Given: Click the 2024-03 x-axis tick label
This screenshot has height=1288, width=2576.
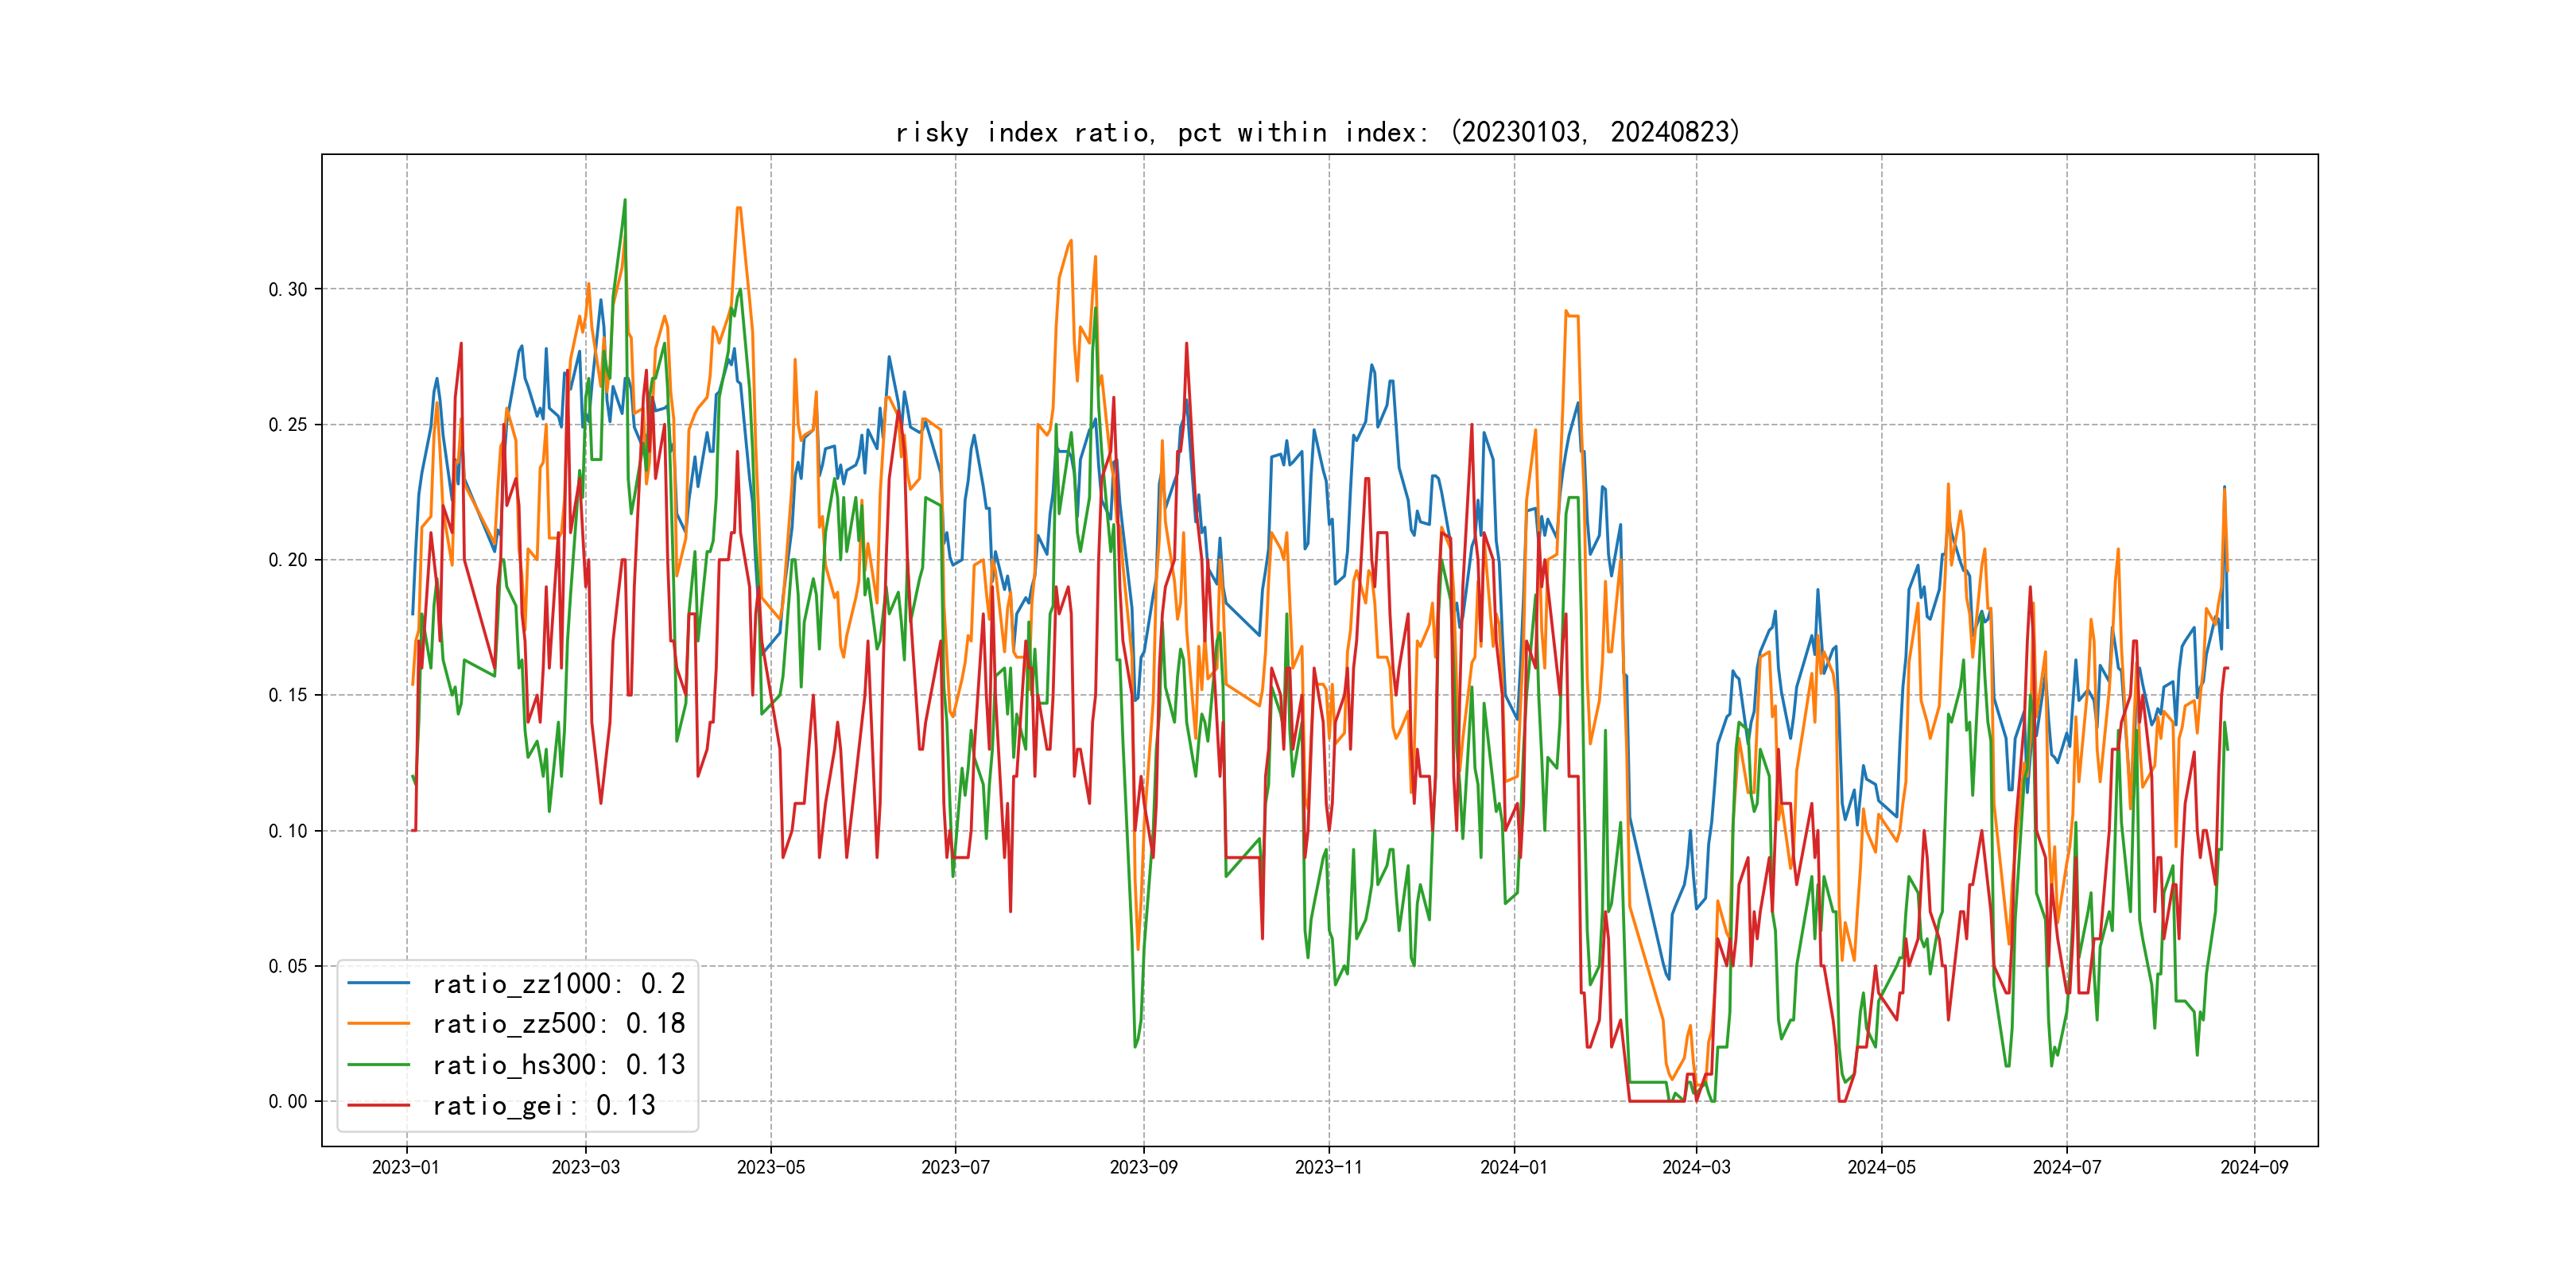Looking at the screenshot, I should pyautogui.click(x=1696, y=1167).
